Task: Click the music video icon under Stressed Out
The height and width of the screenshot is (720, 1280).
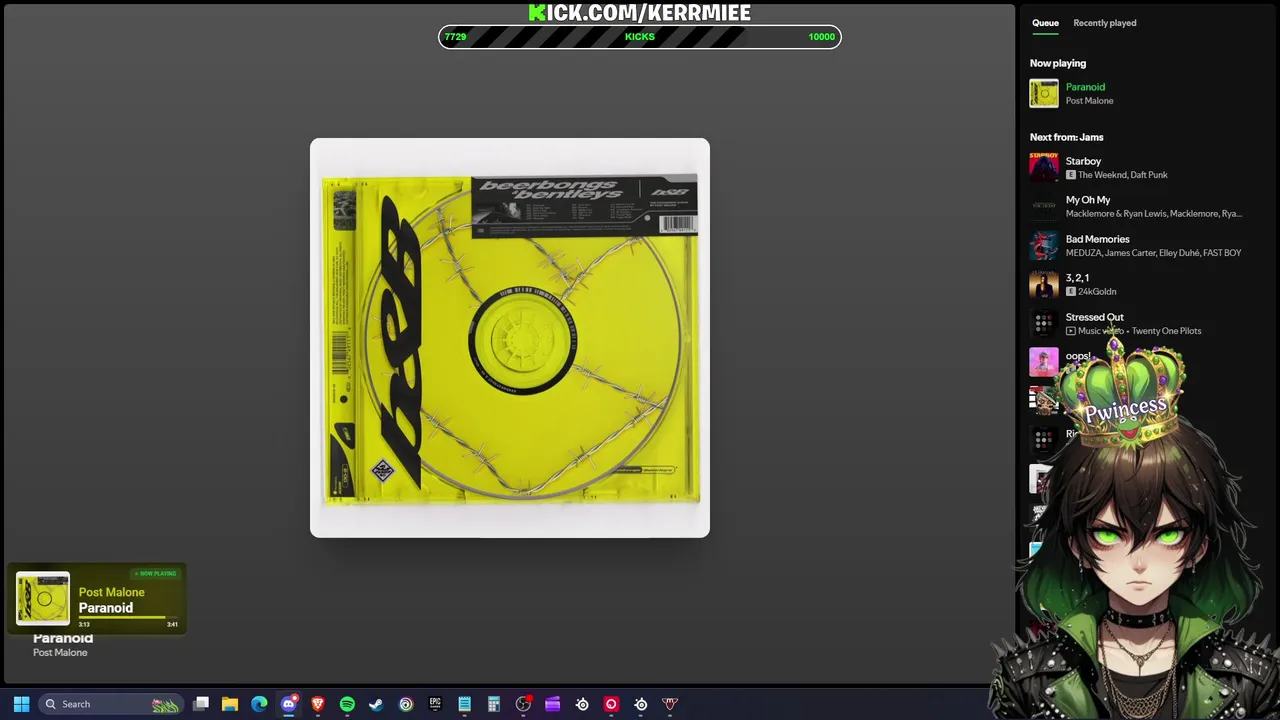Action: click(1071, 331)
